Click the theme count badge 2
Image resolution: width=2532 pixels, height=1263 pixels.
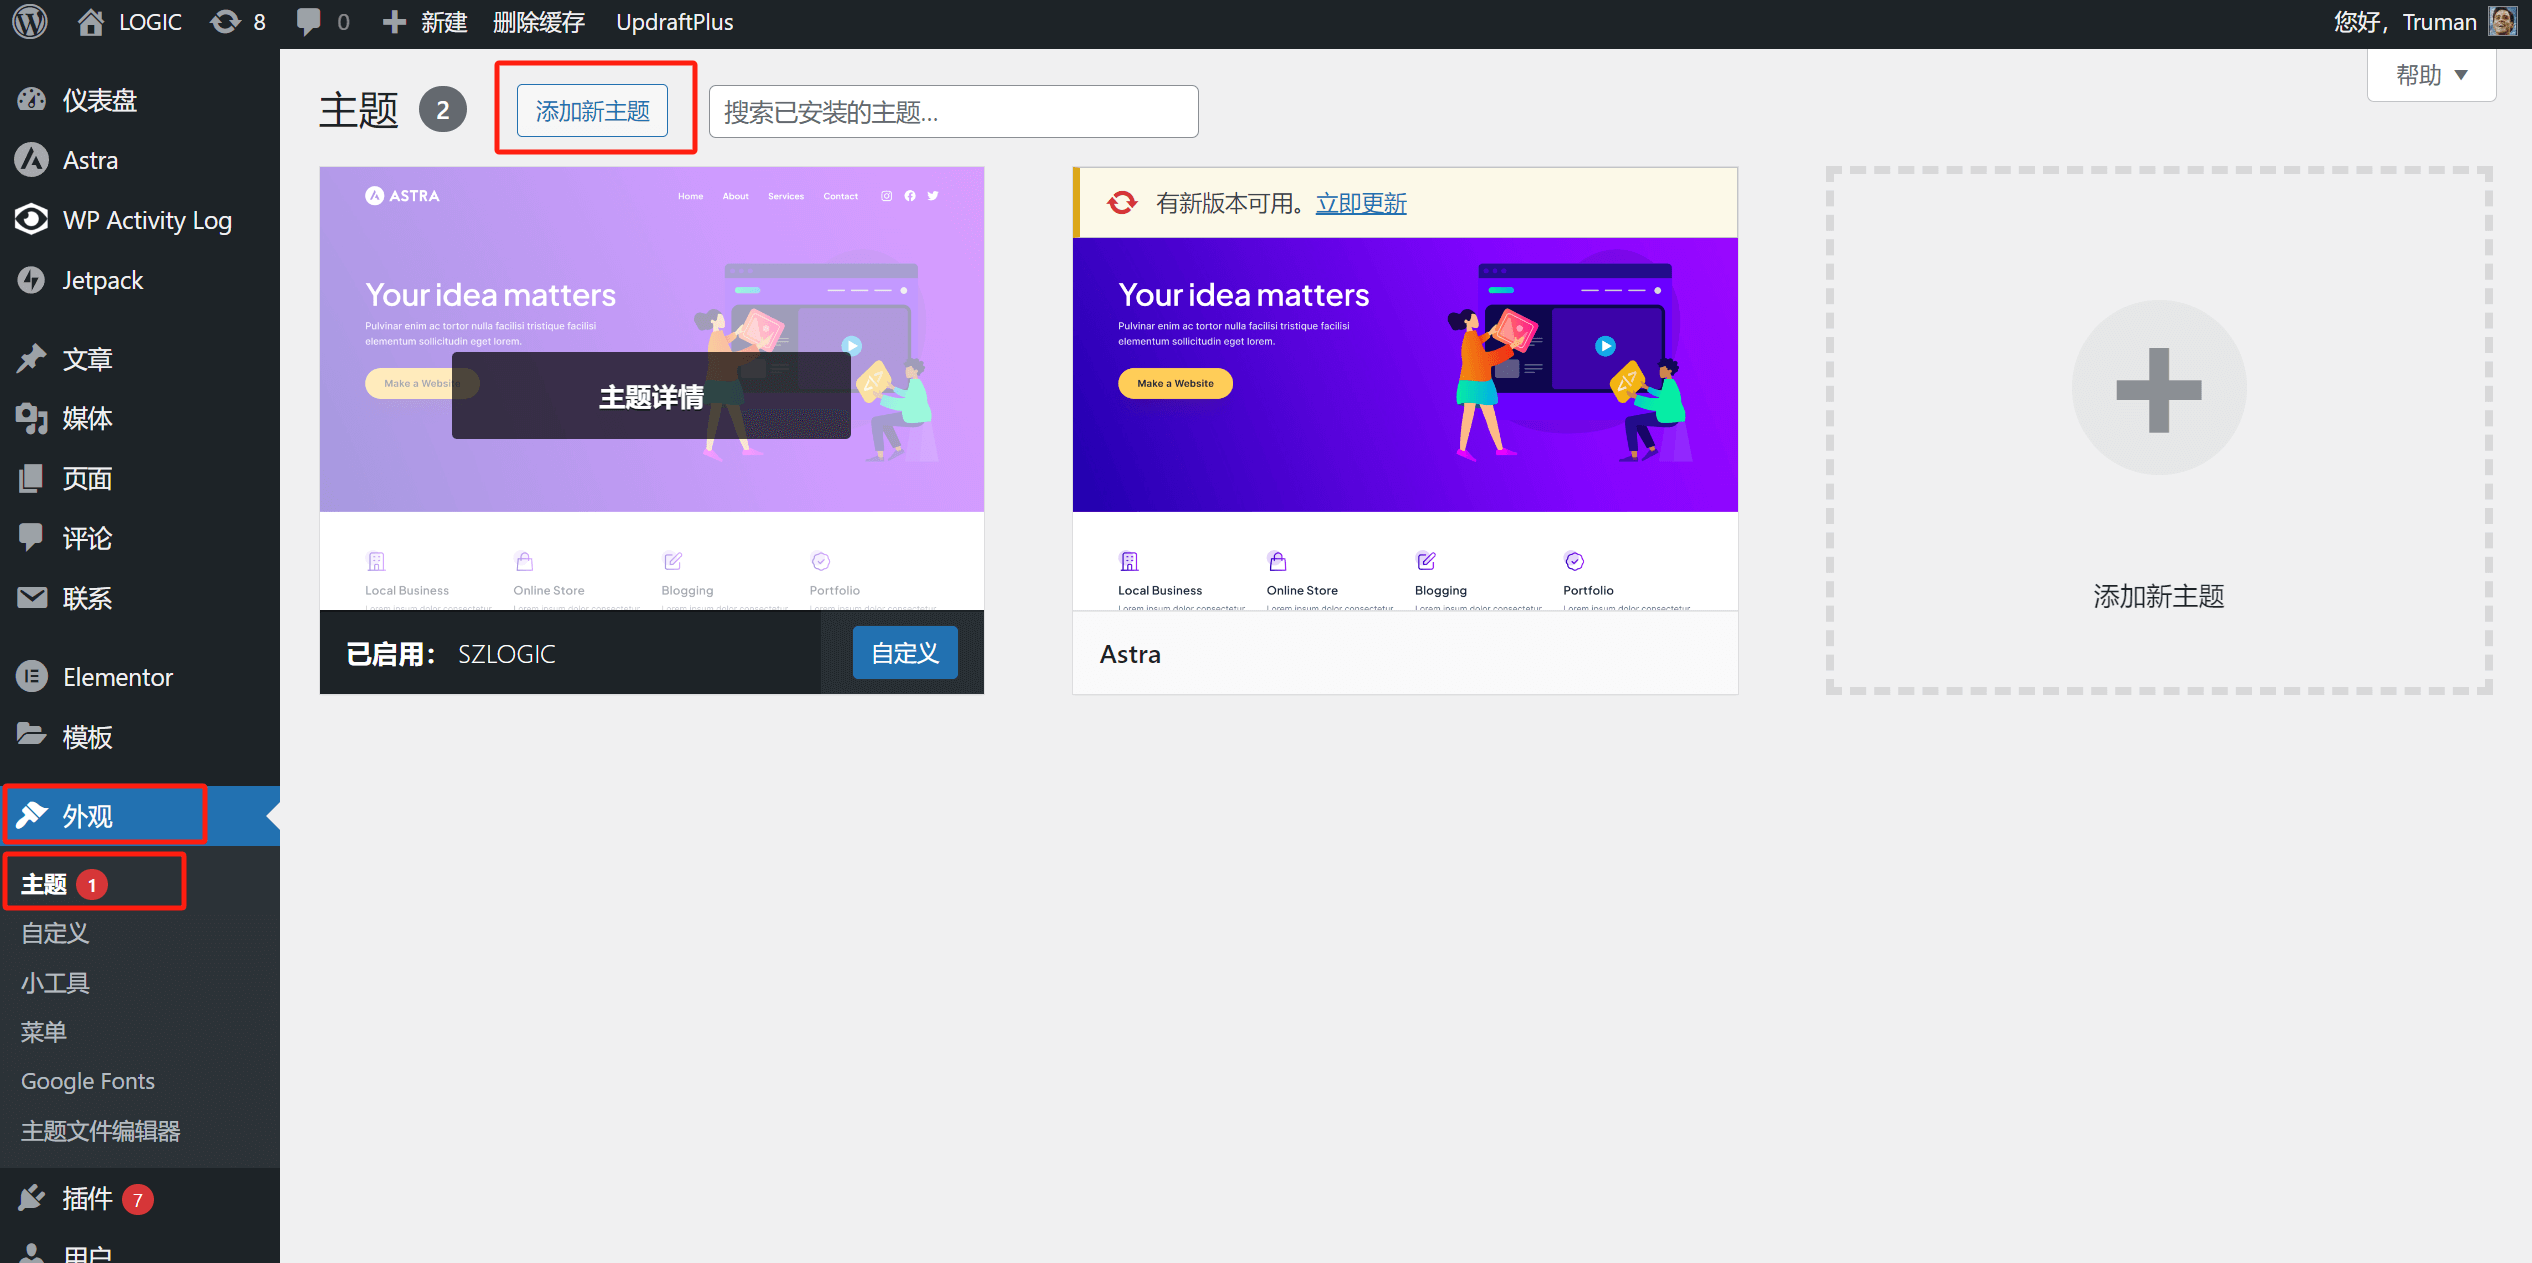tap(442, 110)
